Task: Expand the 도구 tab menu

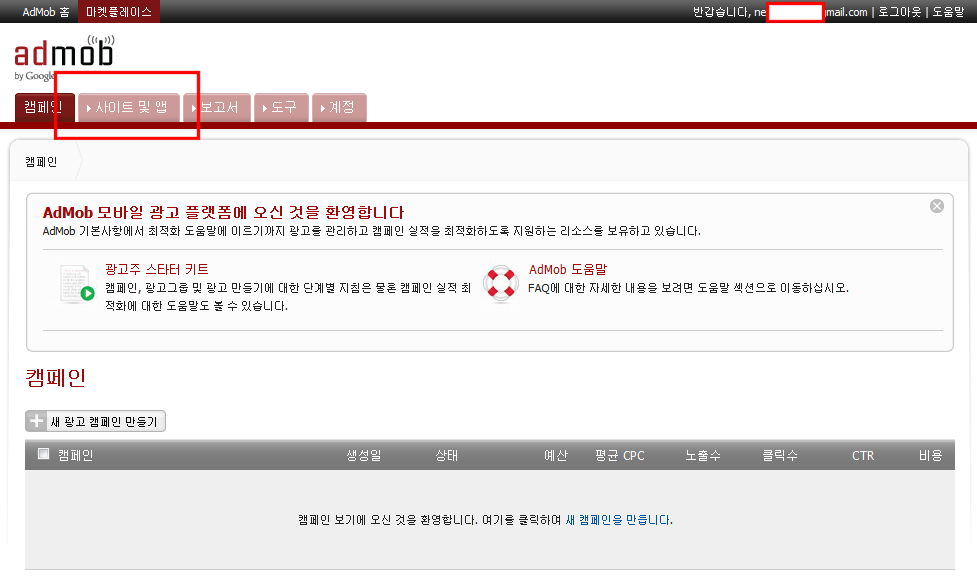Action: click(x=282, y=107)
